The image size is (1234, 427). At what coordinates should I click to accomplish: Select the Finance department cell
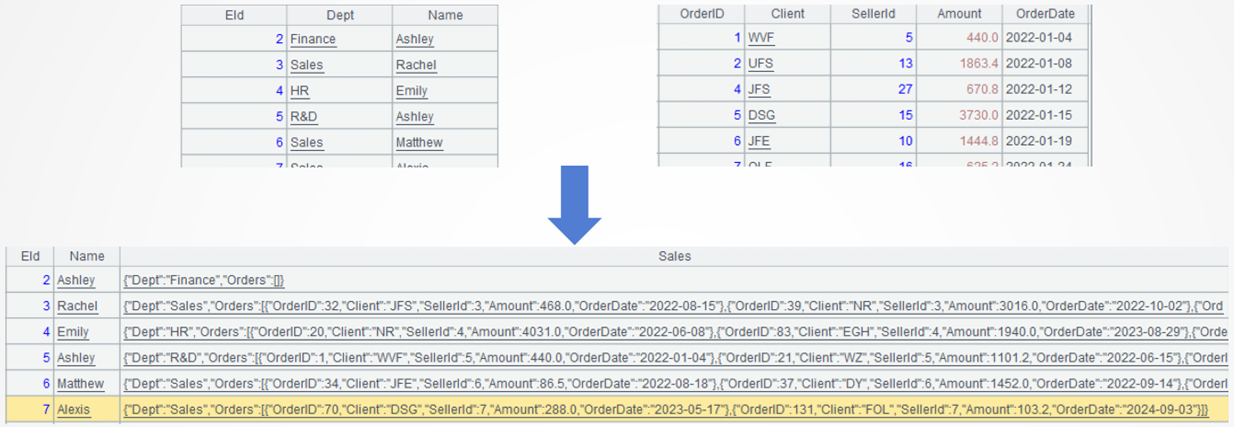click(313, 39)
